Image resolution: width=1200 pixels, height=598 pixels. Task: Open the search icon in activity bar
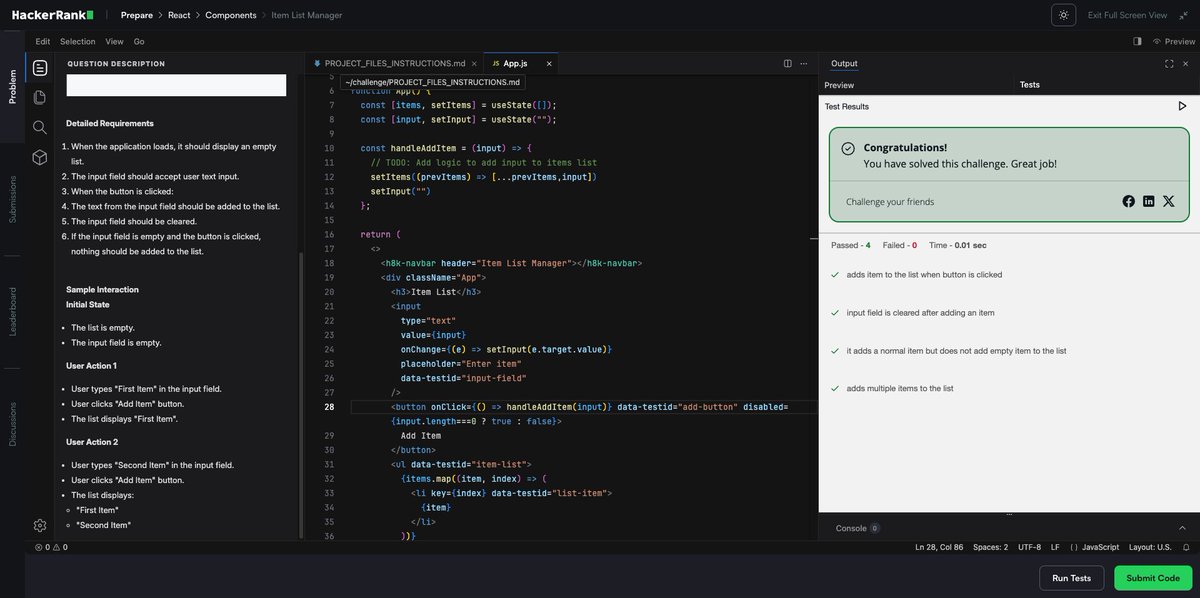(x=40, y=127)
